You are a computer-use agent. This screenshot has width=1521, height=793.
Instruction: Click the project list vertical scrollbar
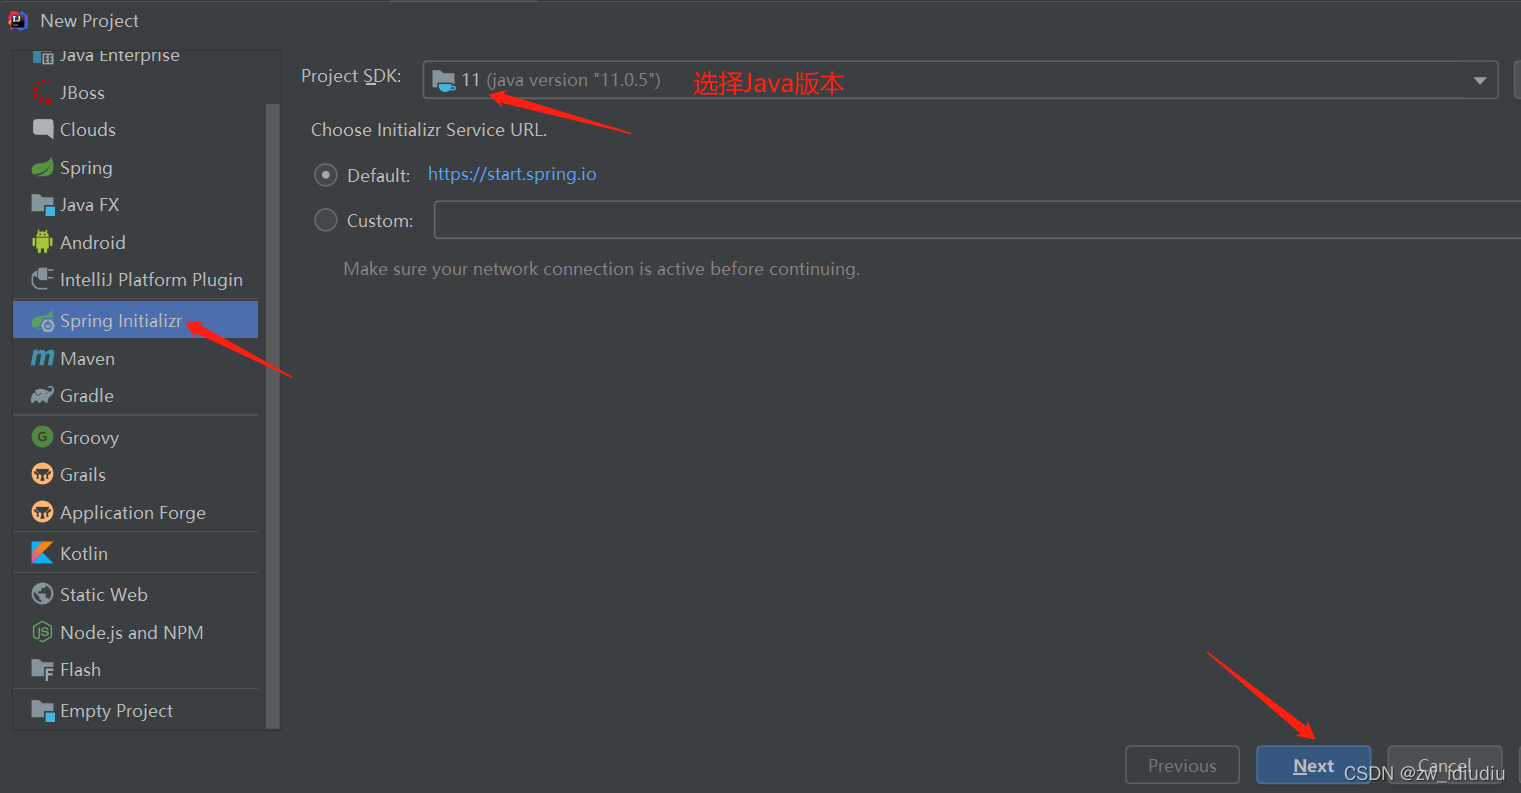pyautogui.click(x=273, y=415)
